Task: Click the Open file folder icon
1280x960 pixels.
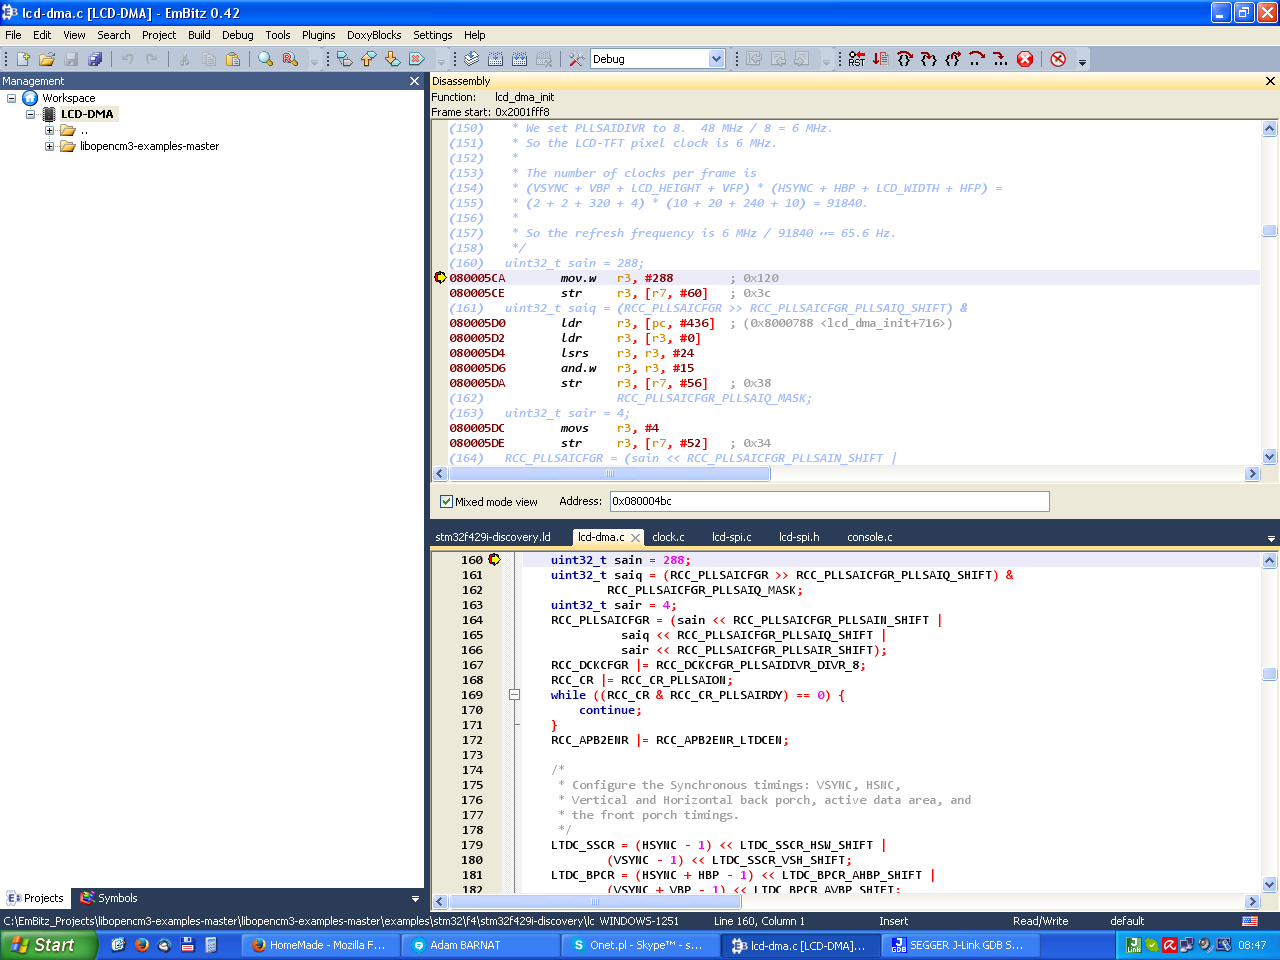Action: (46, 59)
